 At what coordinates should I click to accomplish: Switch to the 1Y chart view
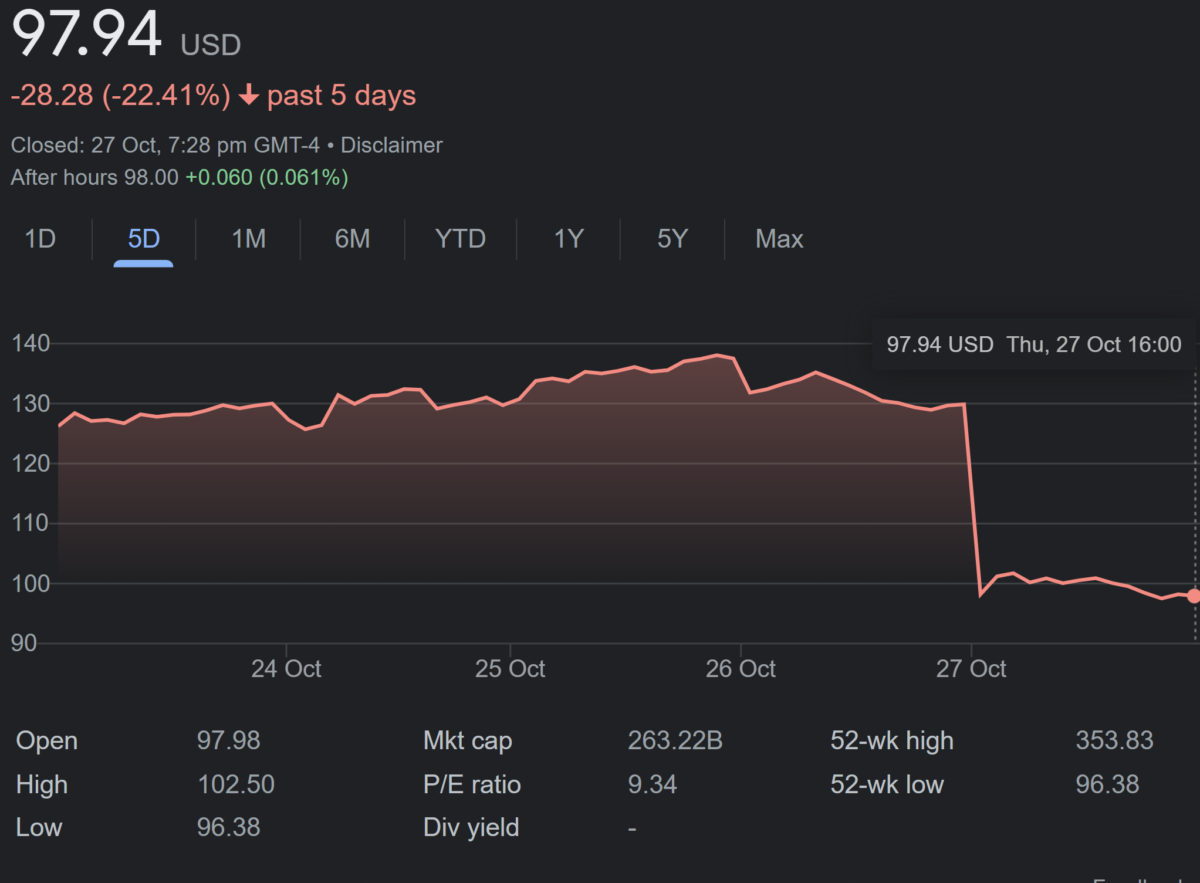(x=568, y=239)
